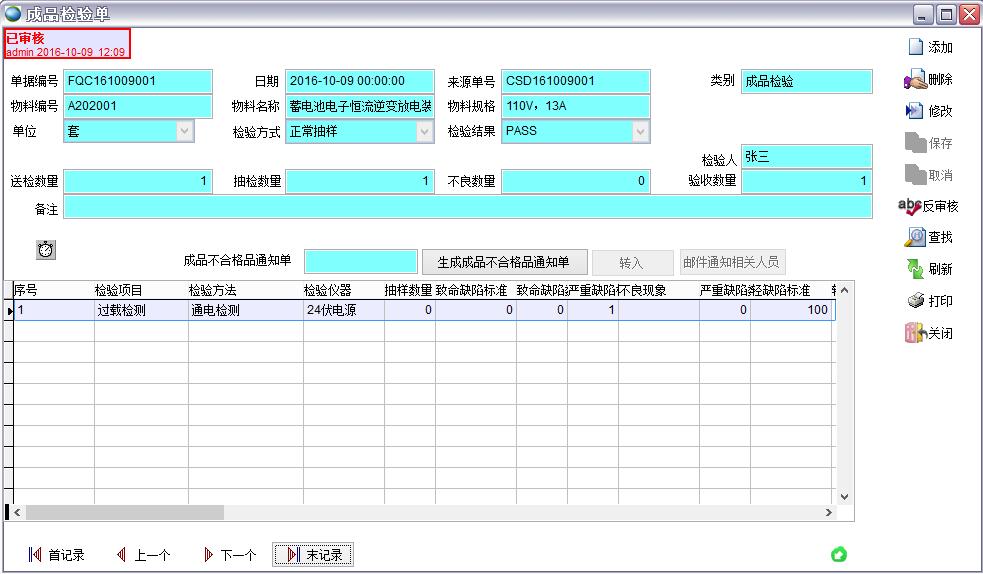Navigate to 上一个 (previous) record
The height and width of the screenshot is (574, 983).
click(x=143, y=555)
